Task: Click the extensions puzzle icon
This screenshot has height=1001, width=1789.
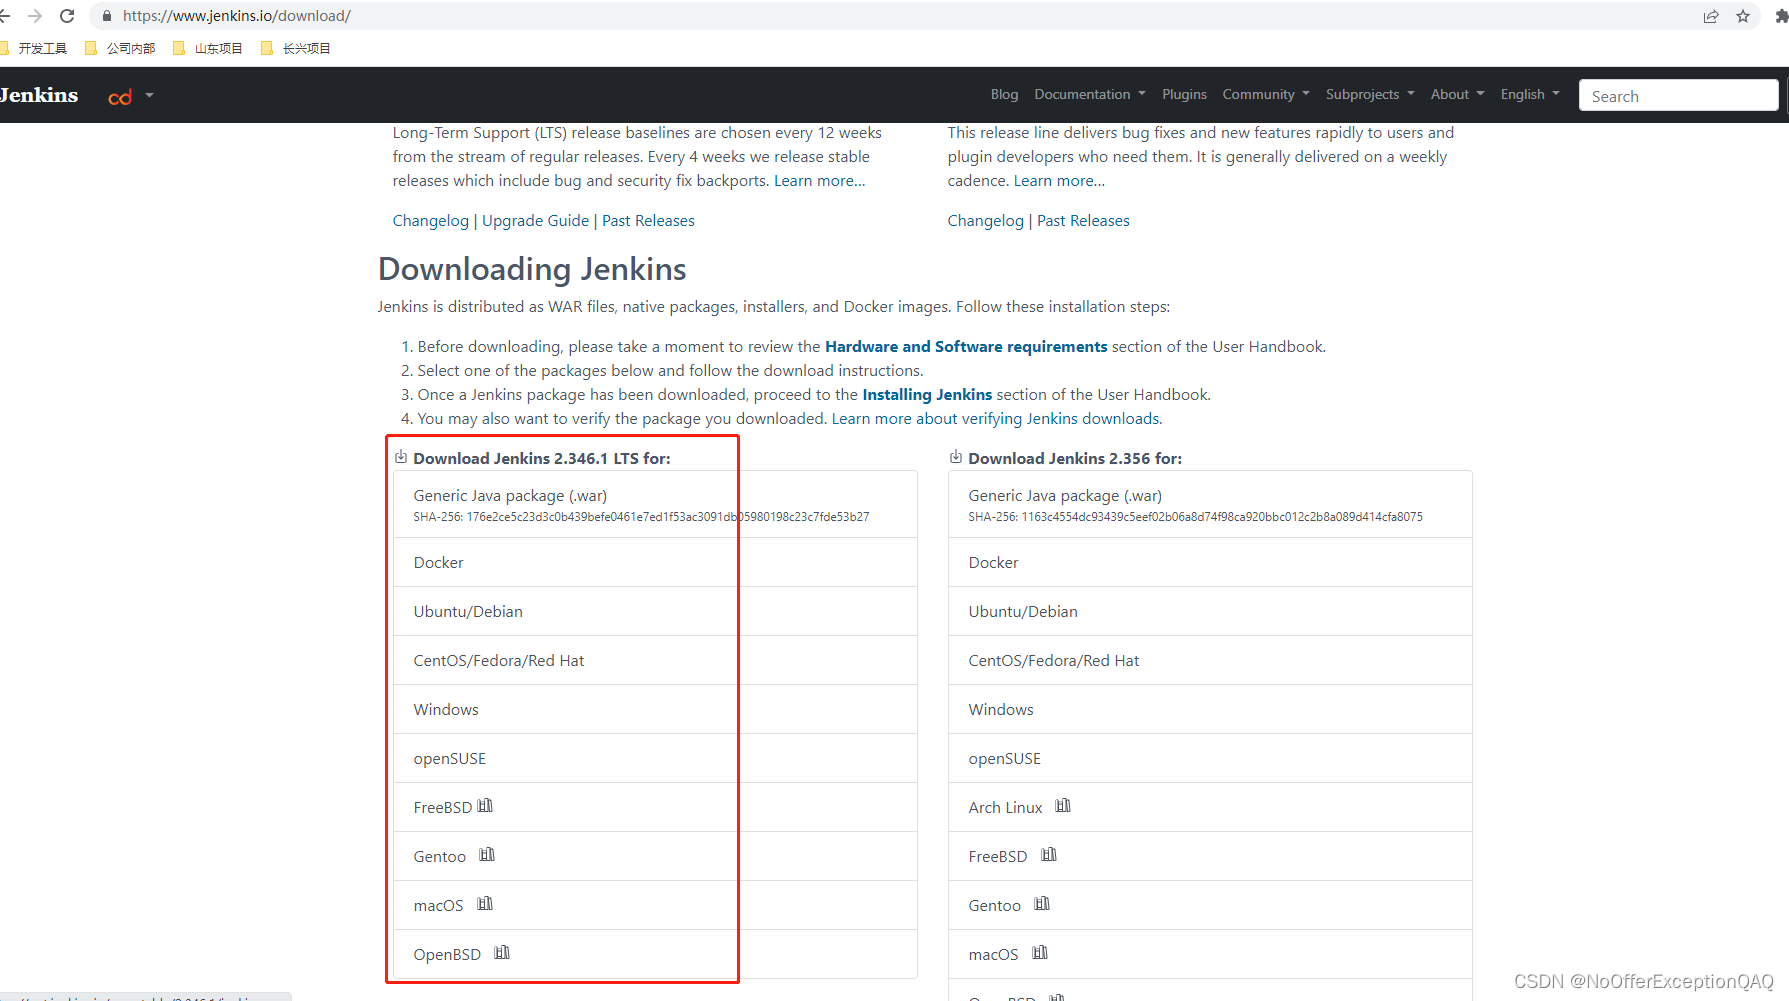Action: pyautogui.click(x=1781, y=16)
